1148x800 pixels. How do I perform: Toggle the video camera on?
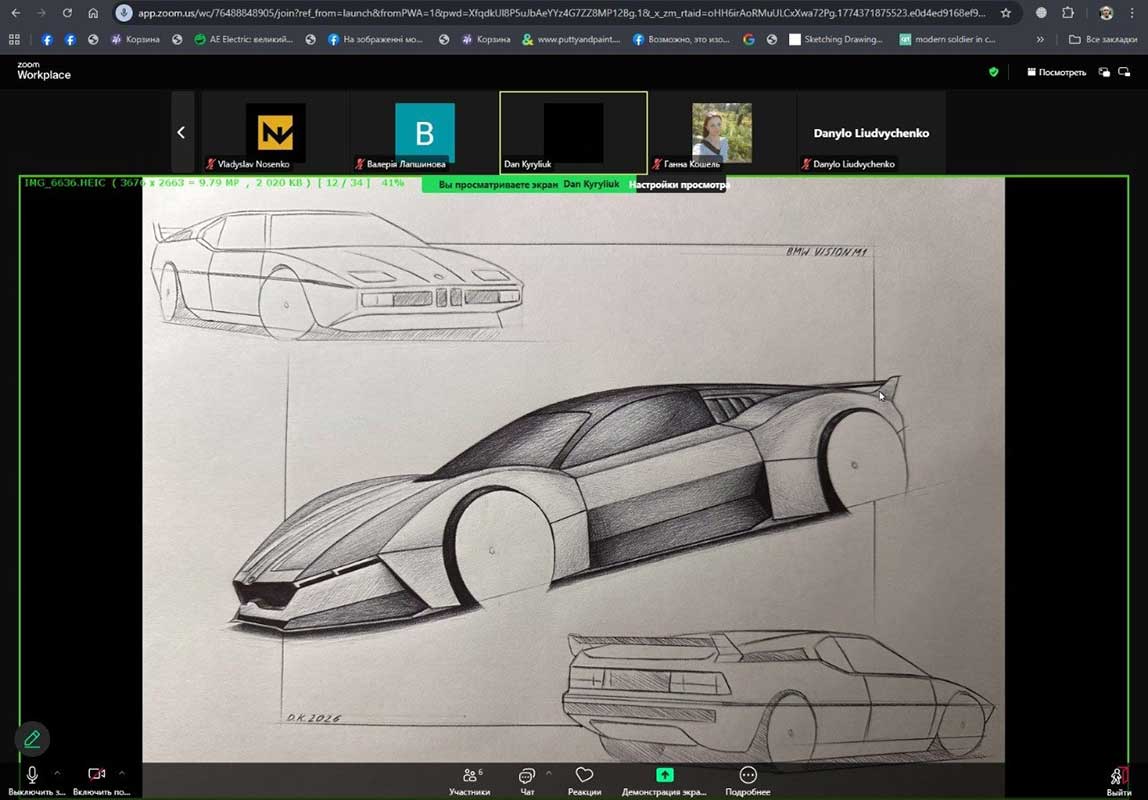tap(96, 775)
